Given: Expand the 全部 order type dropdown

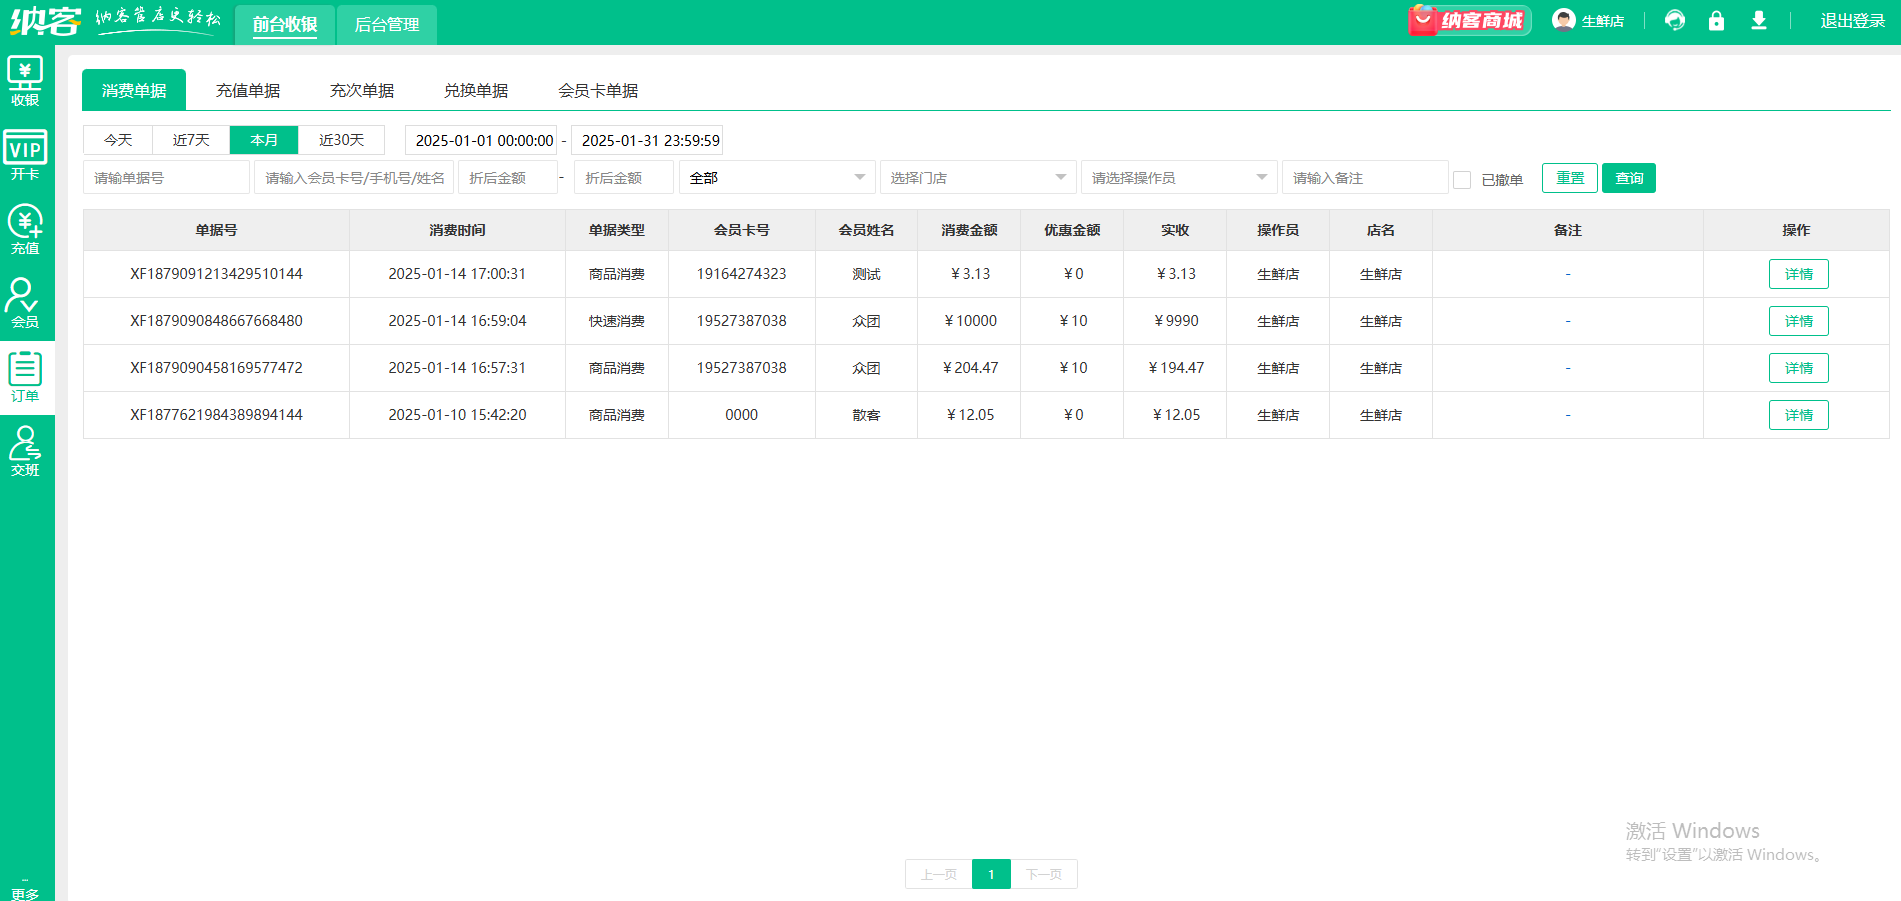Looking at the screenshot, I should click(x=777, y=178).
